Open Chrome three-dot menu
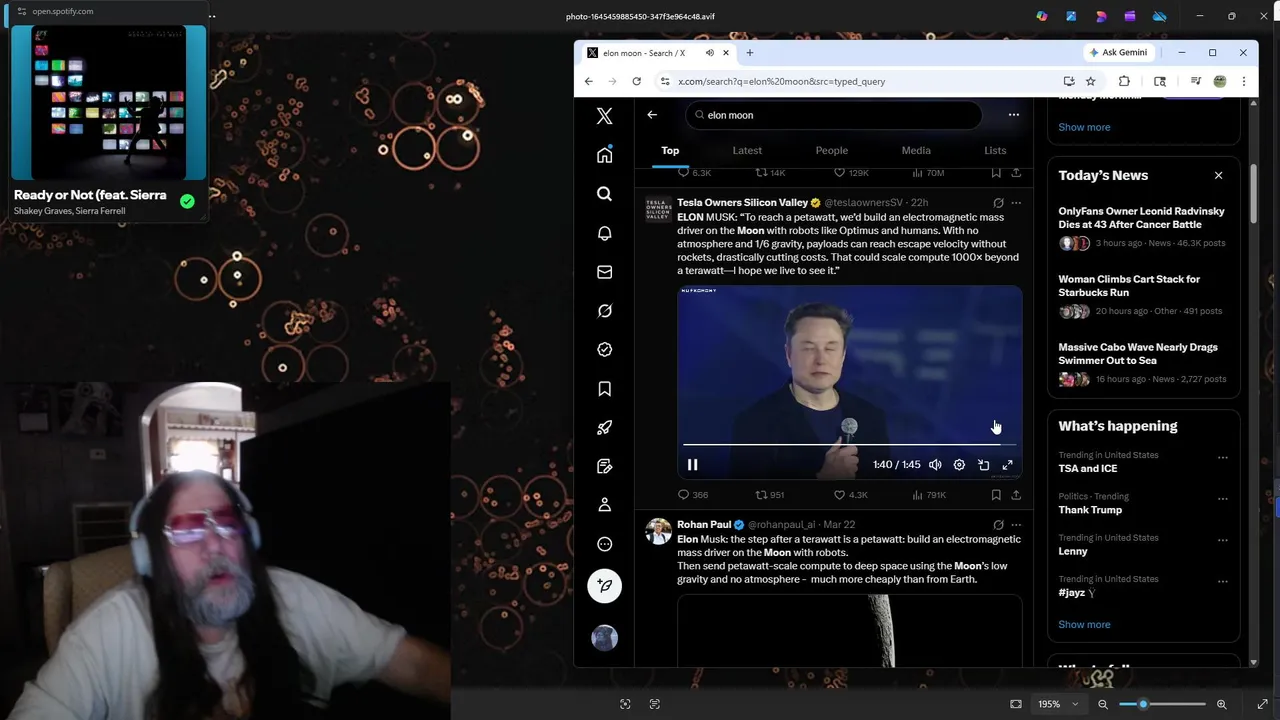 [1243, 82]
